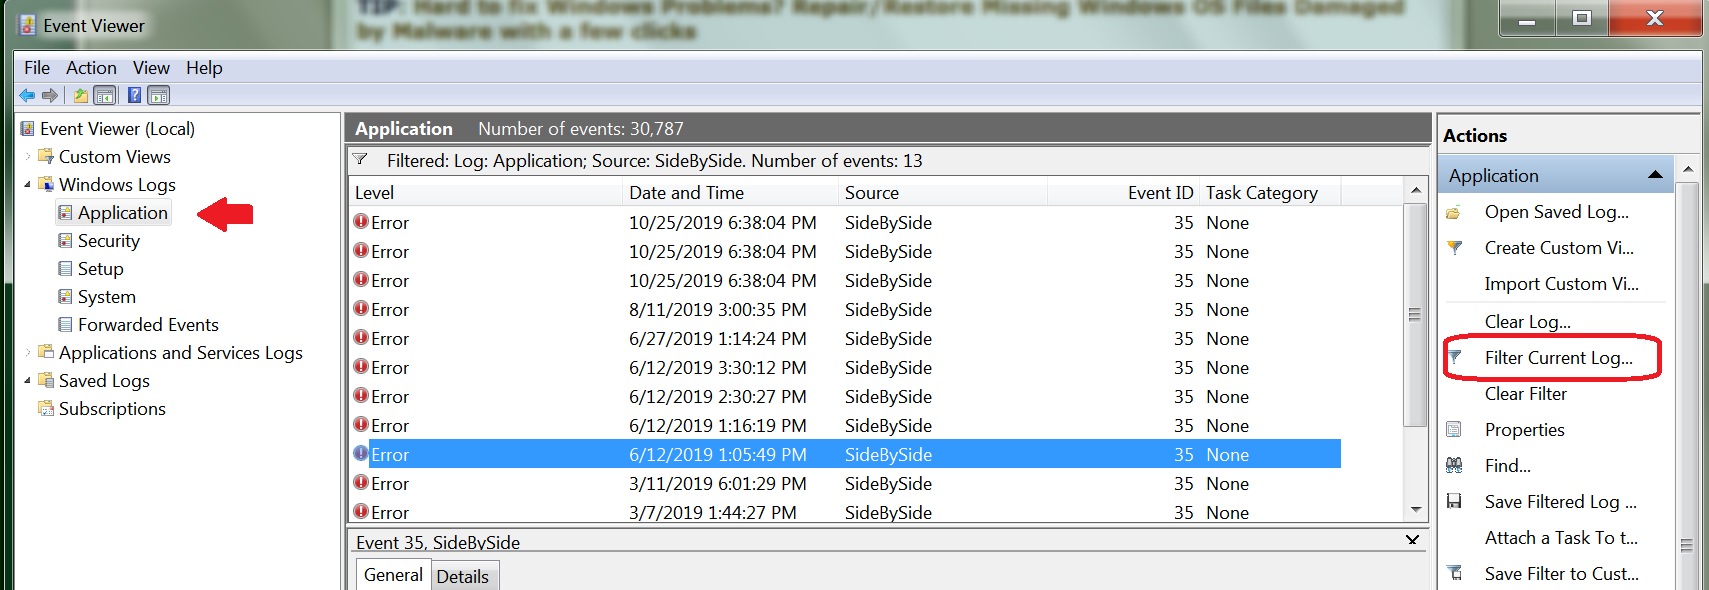Collapse the Event 35, SideBySide preview pane
This screenshot has height=590, width=1709.
[x=1412, y=540]
